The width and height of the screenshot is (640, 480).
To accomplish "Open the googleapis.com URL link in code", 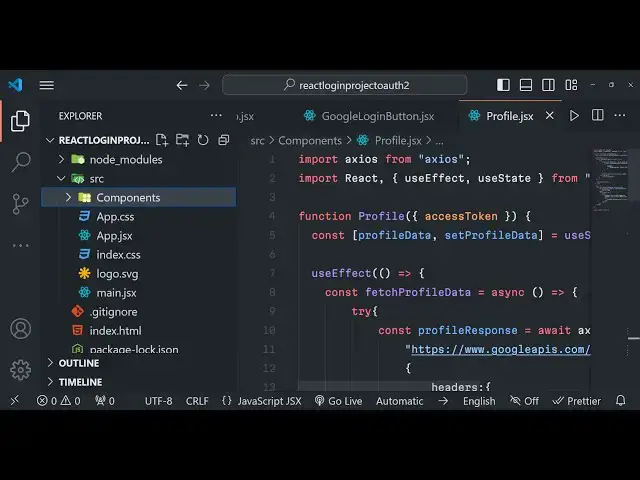I will point(500,349).
